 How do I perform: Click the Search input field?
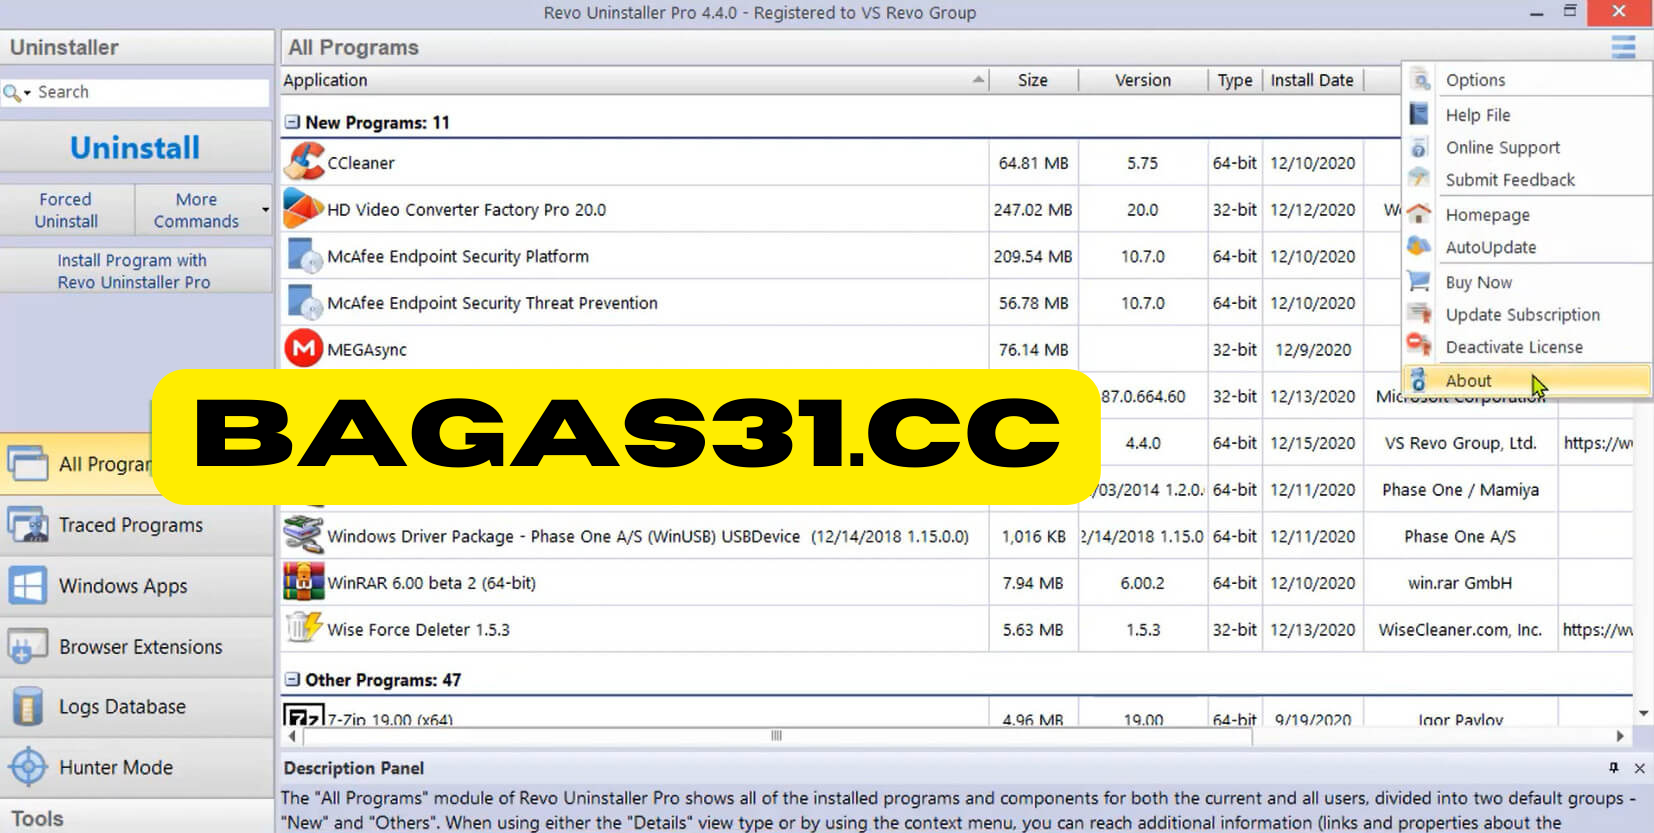150,92
